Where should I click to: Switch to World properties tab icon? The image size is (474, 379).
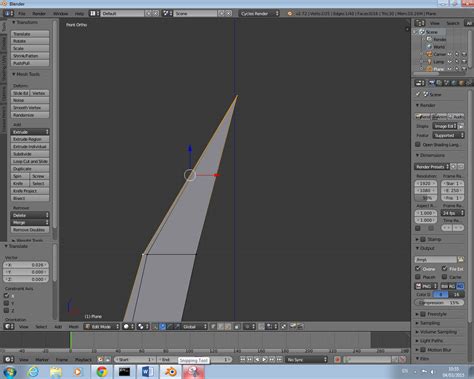tap(454, 83)
